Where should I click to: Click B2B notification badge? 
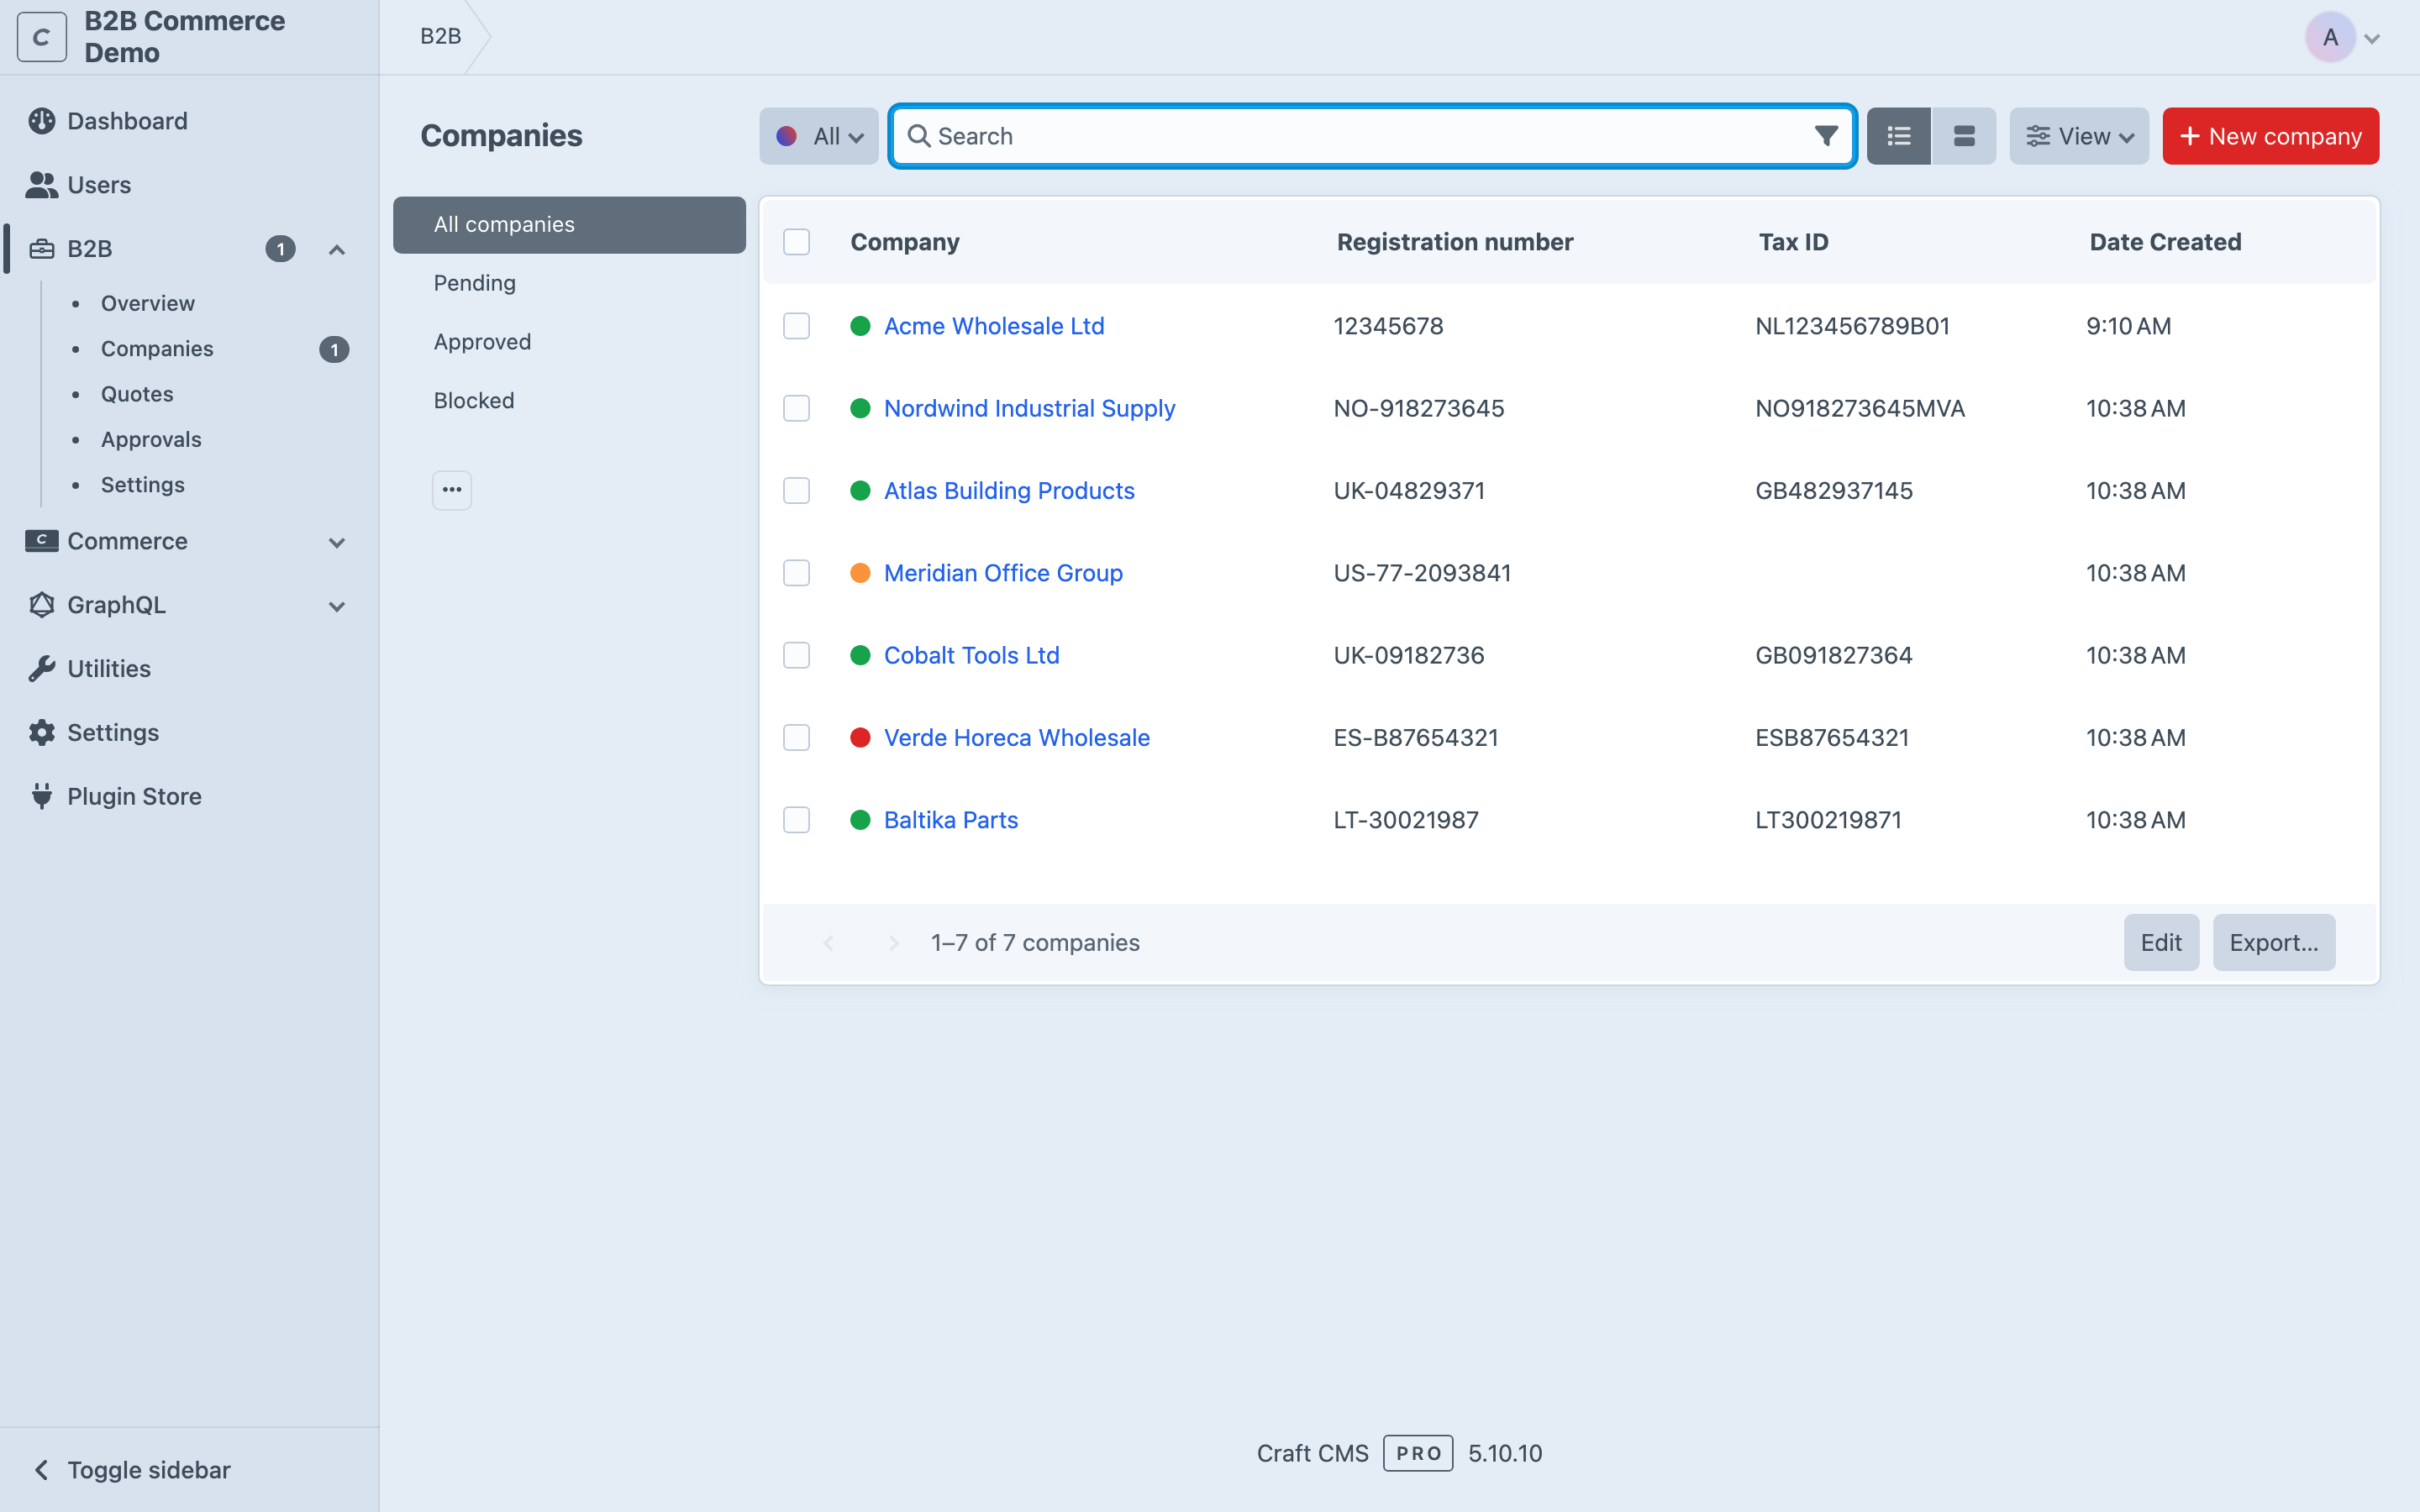pyautogui.click(x=280, y=249)
